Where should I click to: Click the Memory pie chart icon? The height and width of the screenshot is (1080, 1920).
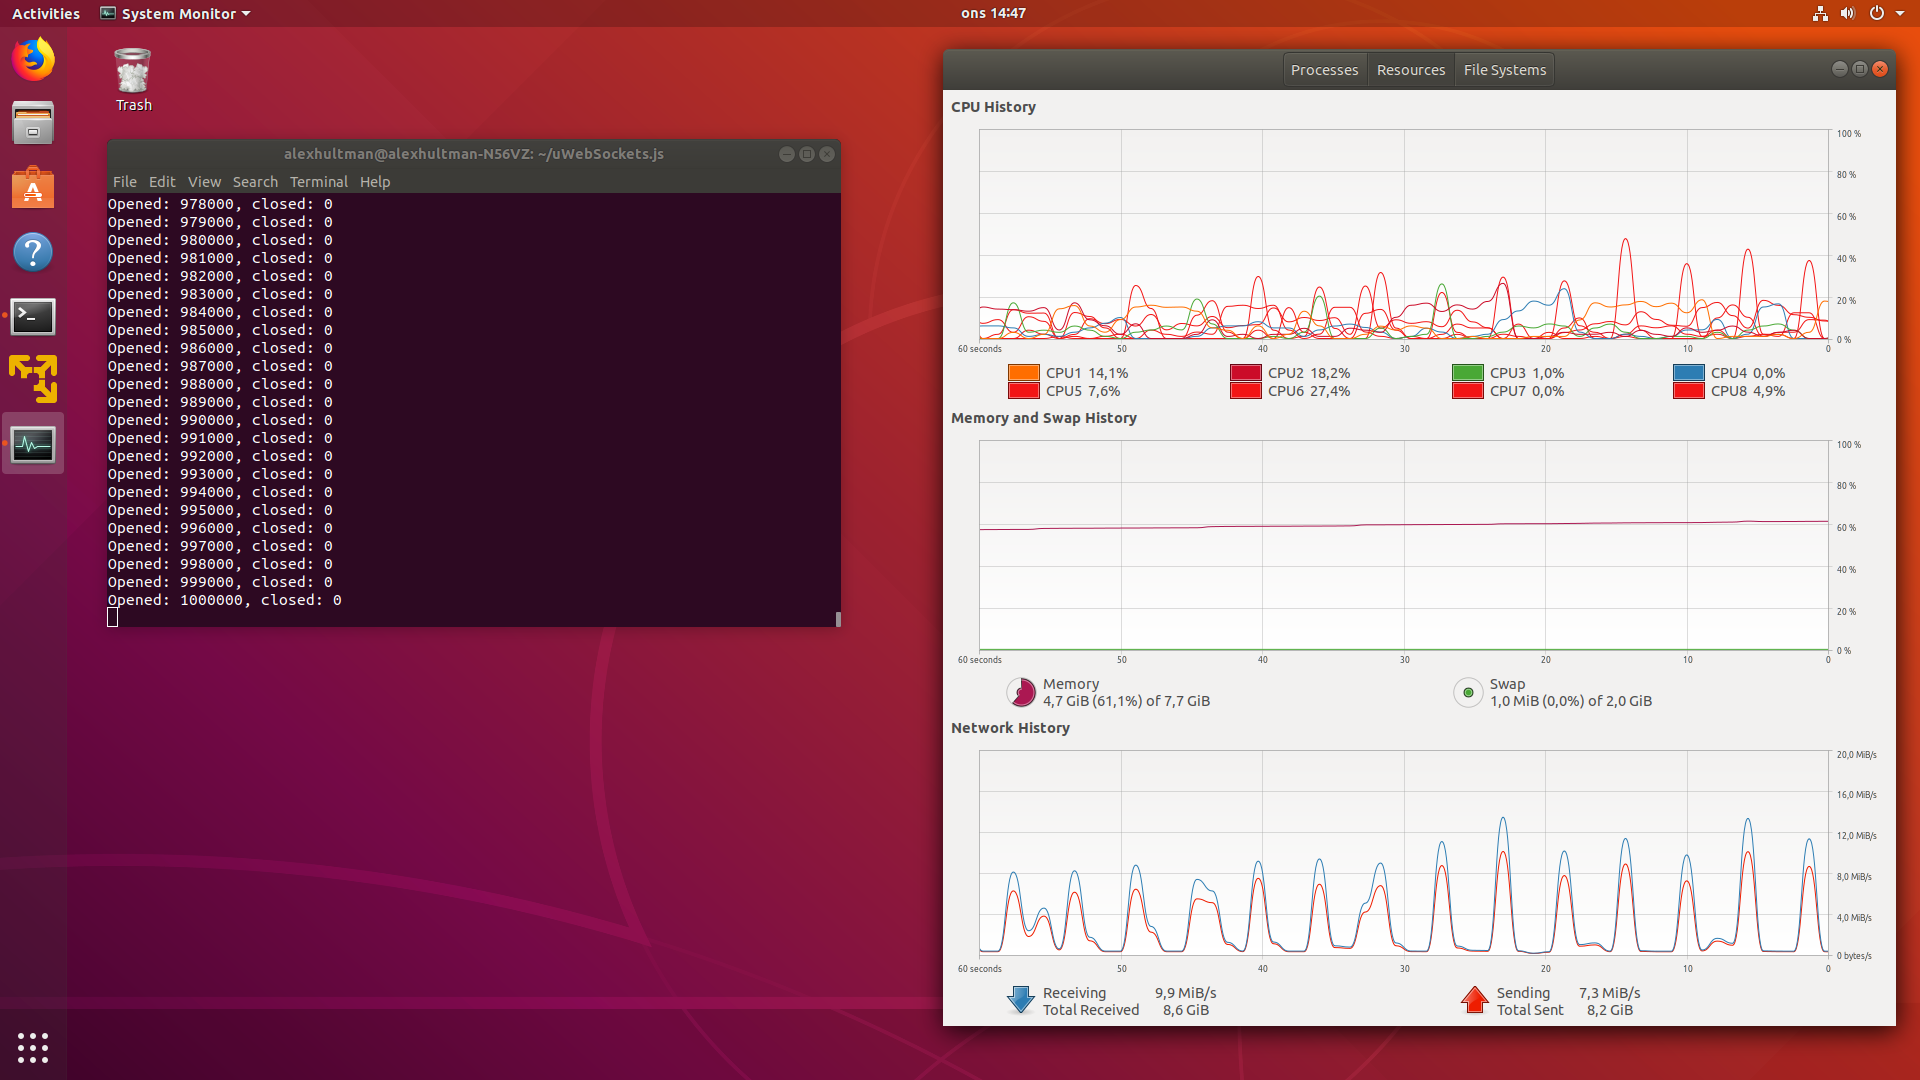(x=1021, y=692)
